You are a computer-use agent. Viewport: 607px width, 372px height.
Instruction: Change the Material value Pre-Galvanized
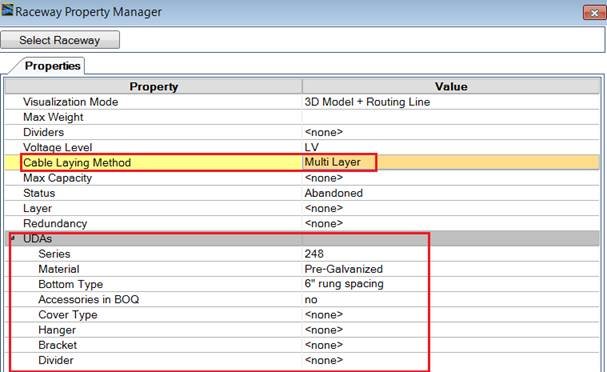point(451,269)
